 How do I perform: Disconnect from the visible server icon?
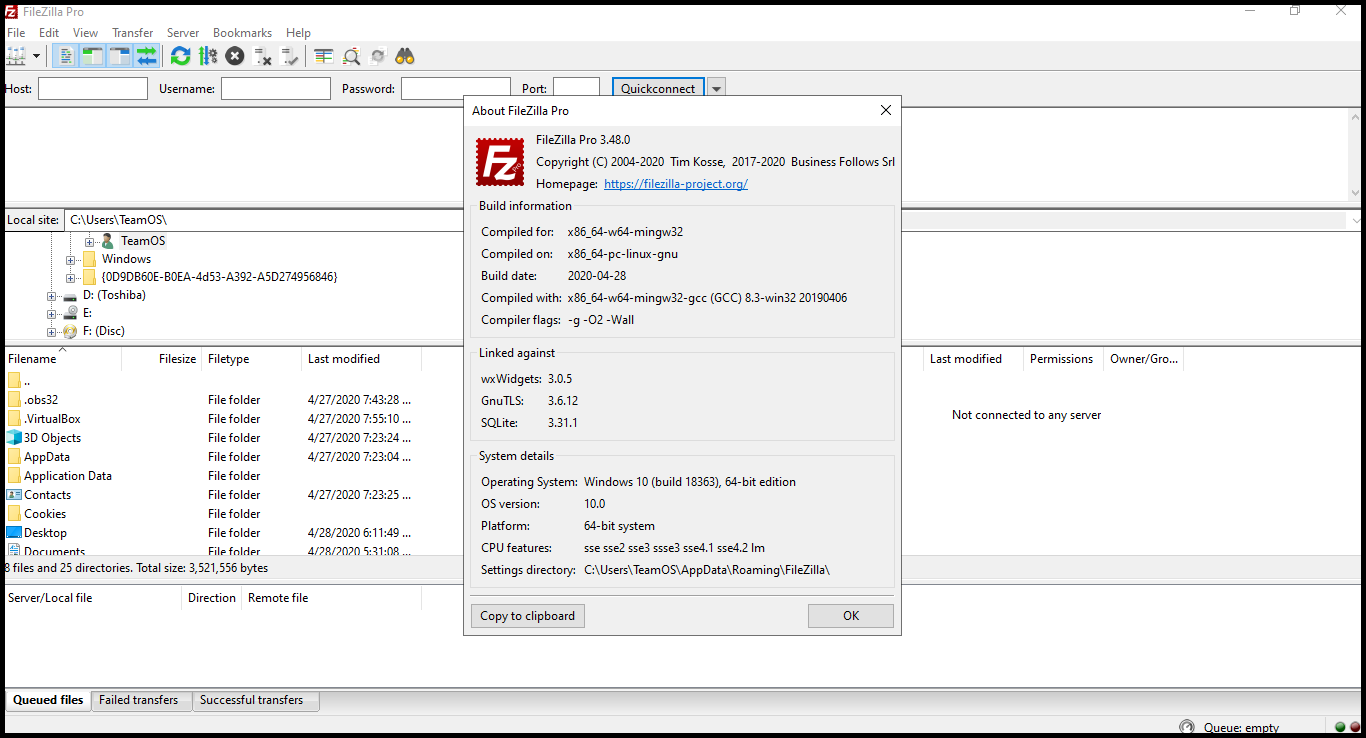click(263, 56)
